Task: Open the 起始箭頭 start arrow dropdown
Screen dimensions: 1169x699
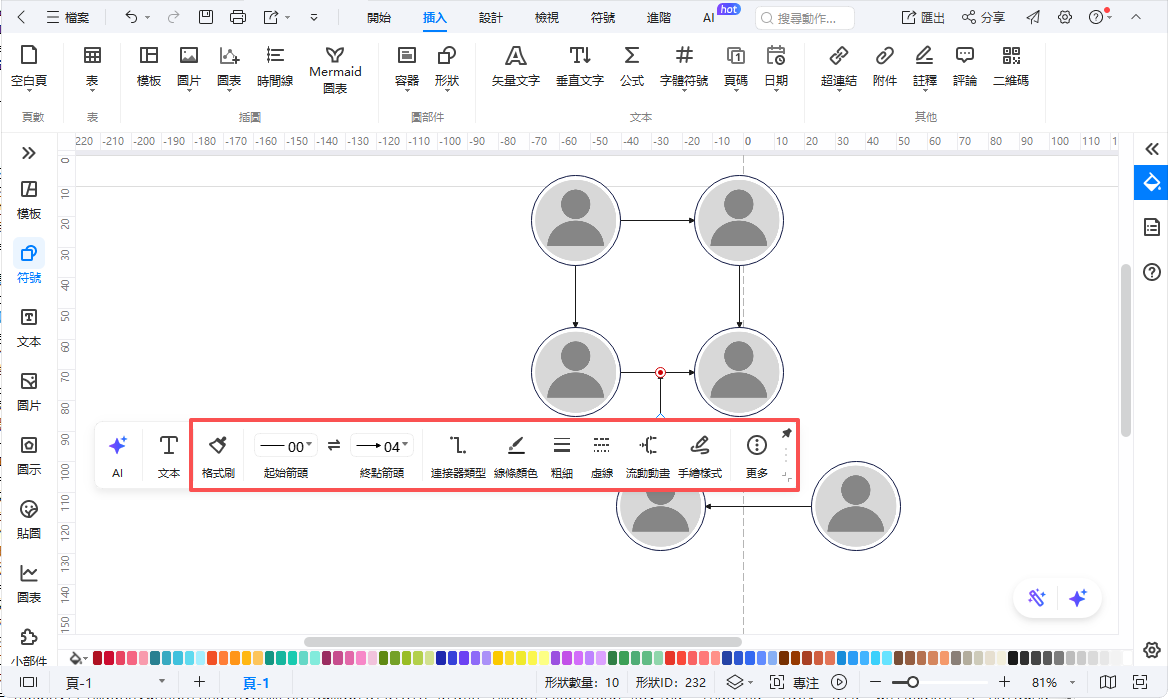Action: (x=285, y=446)
